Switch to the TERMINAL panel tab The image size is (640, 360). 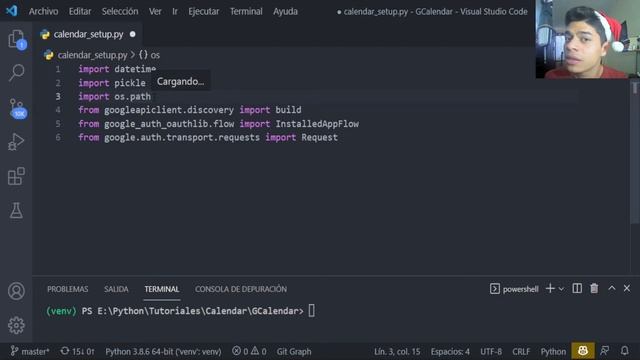point(162,289)
